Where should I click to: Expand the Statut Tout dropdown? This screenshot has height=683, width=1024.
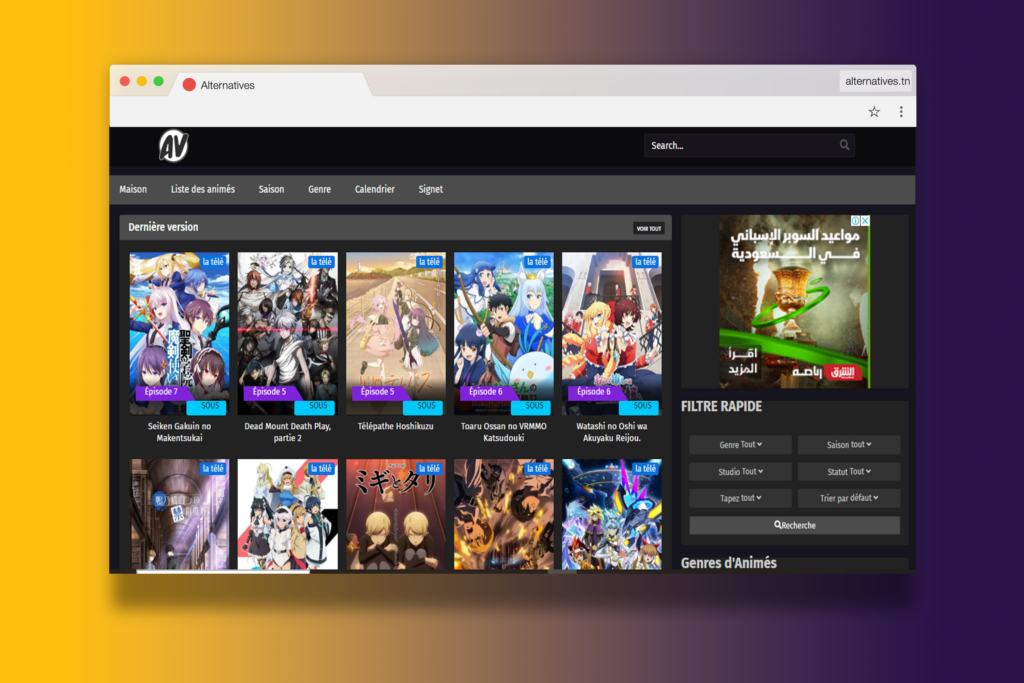(x=849, y=471)
